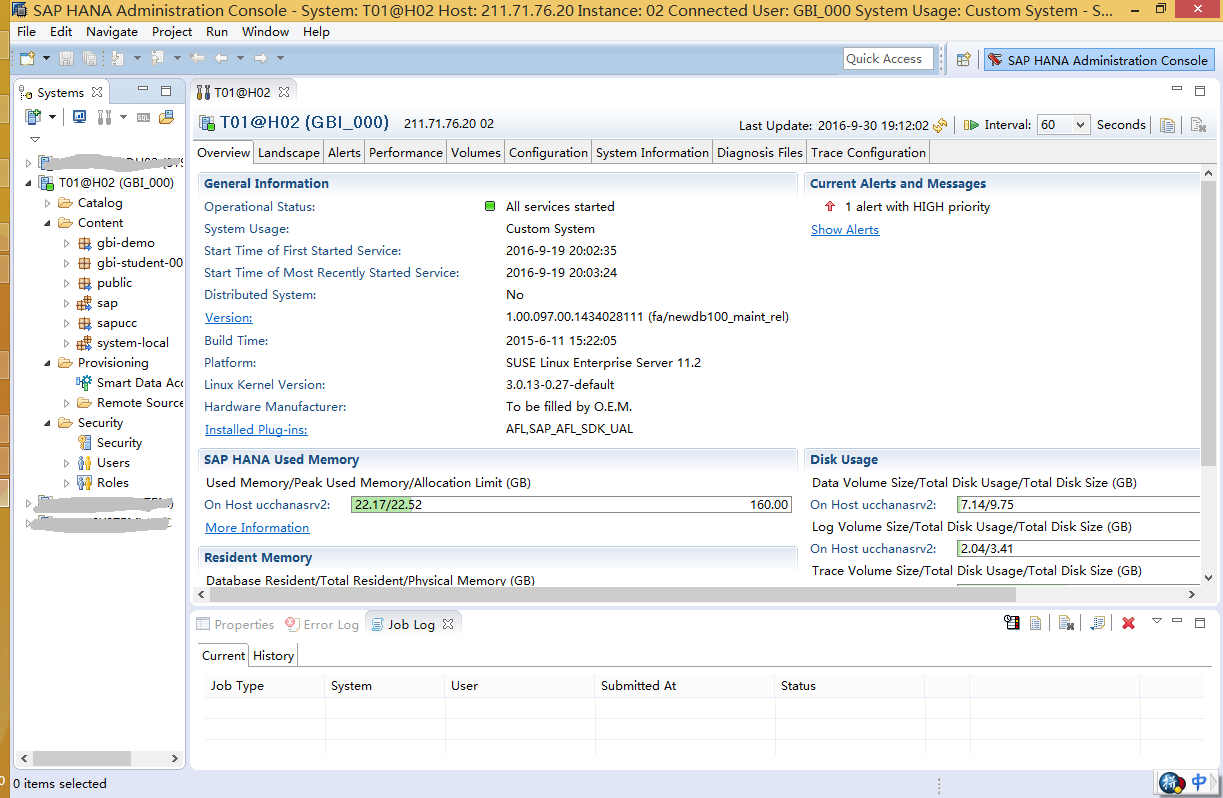1223x798 pixels.
Task: Open the Navigate menu
Action: pos(112,32)
